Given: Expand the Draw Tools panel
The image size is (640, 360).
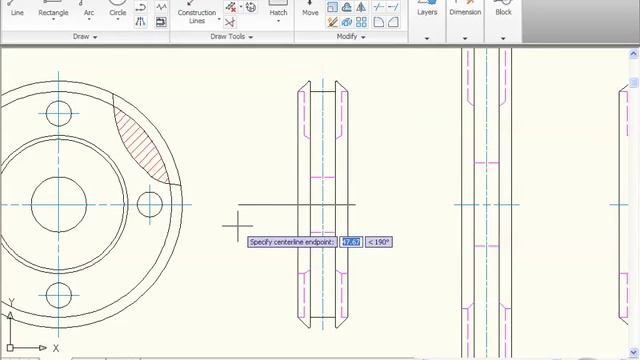Looking at the screenshot, I should 231,37.
